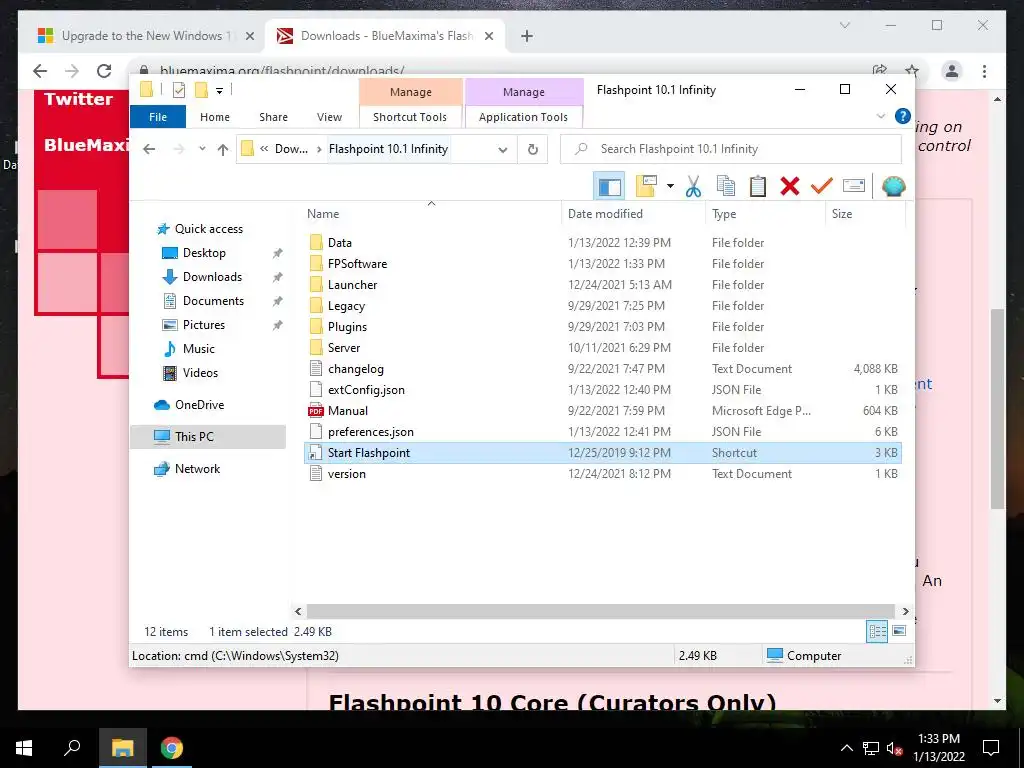Sort by Name column header
The width and height of the screenshot is (1024, 768).
tap(431, 214)
